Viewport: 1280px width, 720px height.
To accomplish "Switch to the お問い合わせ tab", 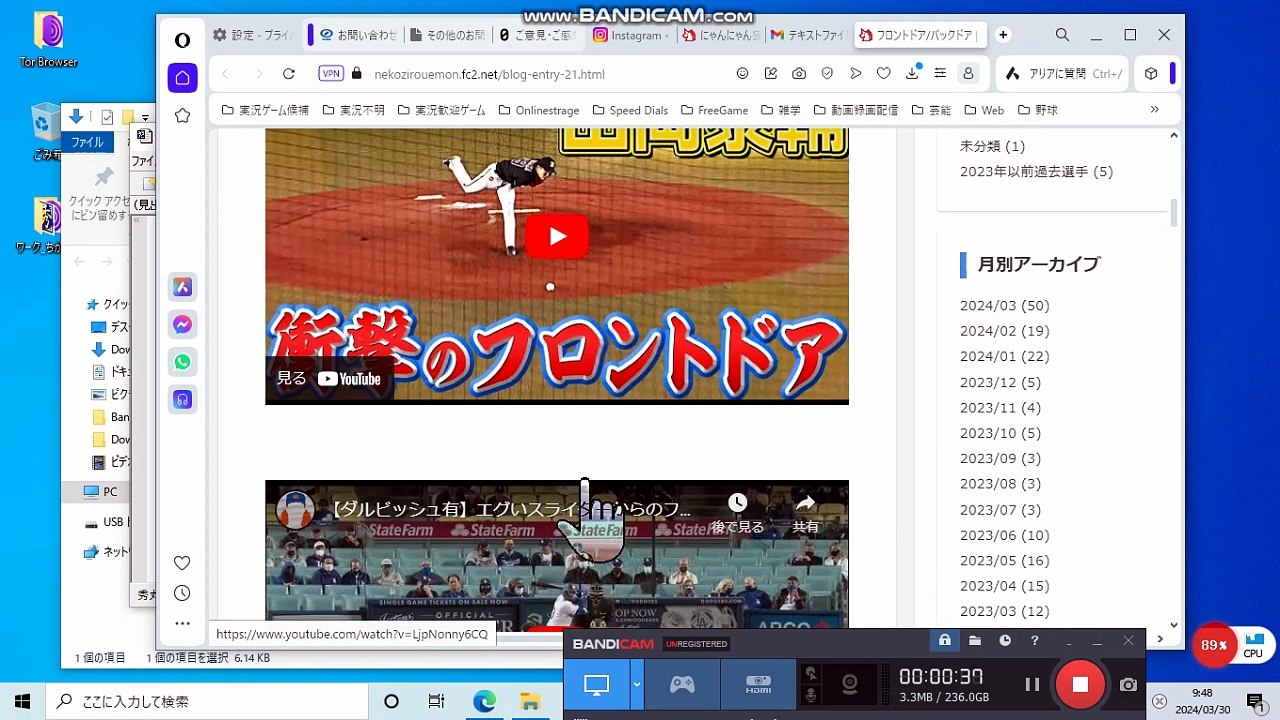I will [x=355, y=35].
